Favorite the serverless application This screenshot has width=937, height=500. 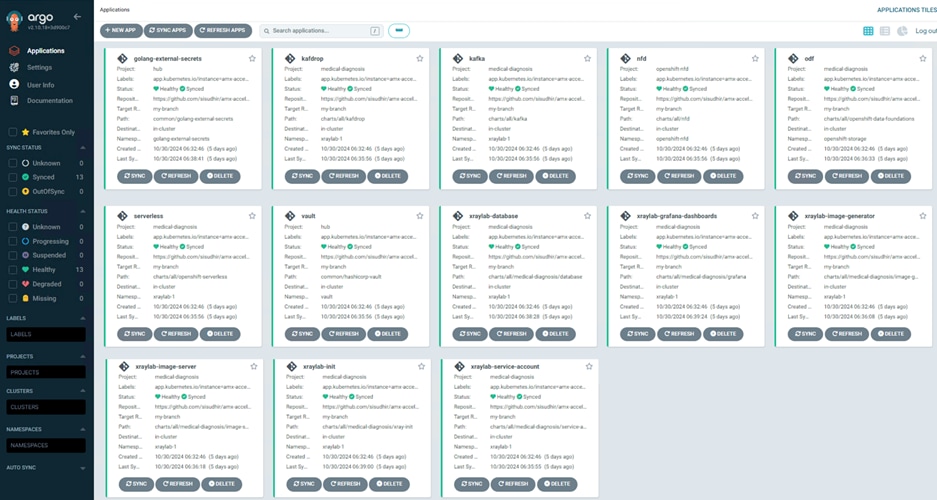(x=252, y=216)
